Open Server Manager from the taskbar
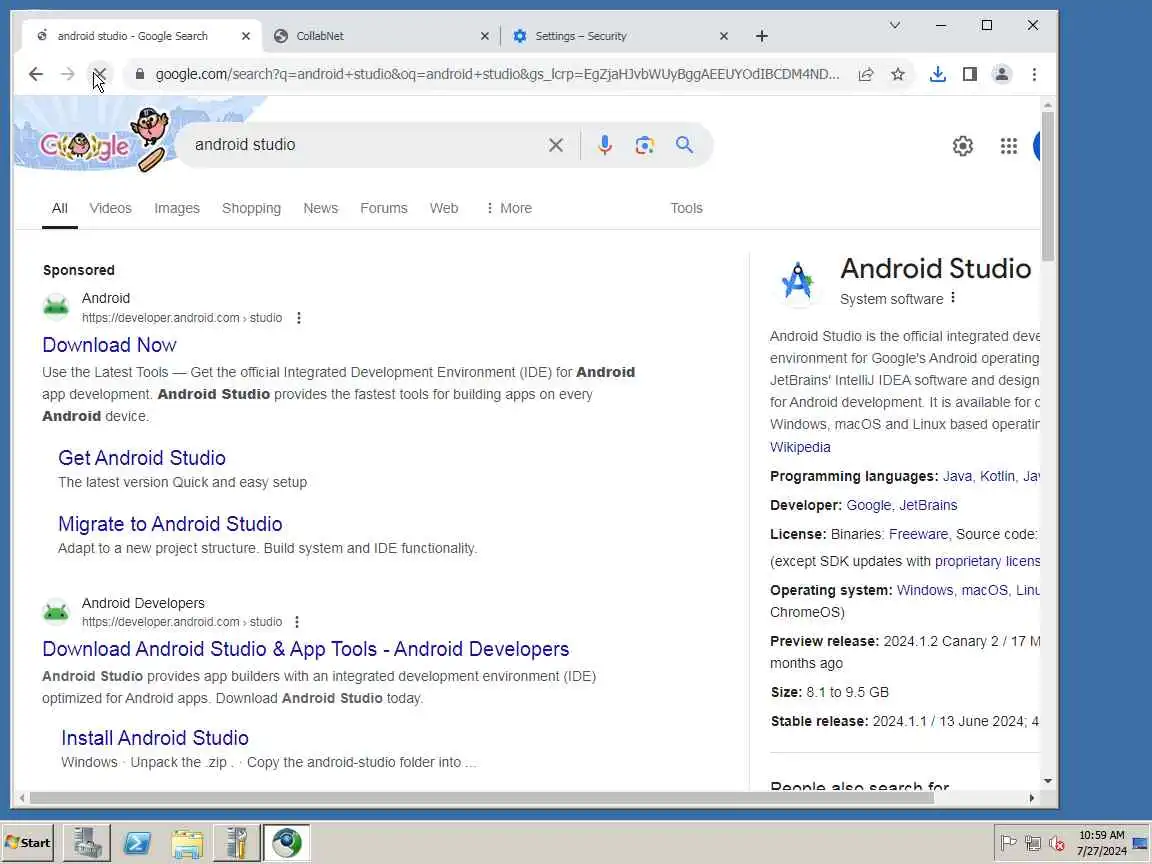The image size is (1152, 864). (87, 843)
